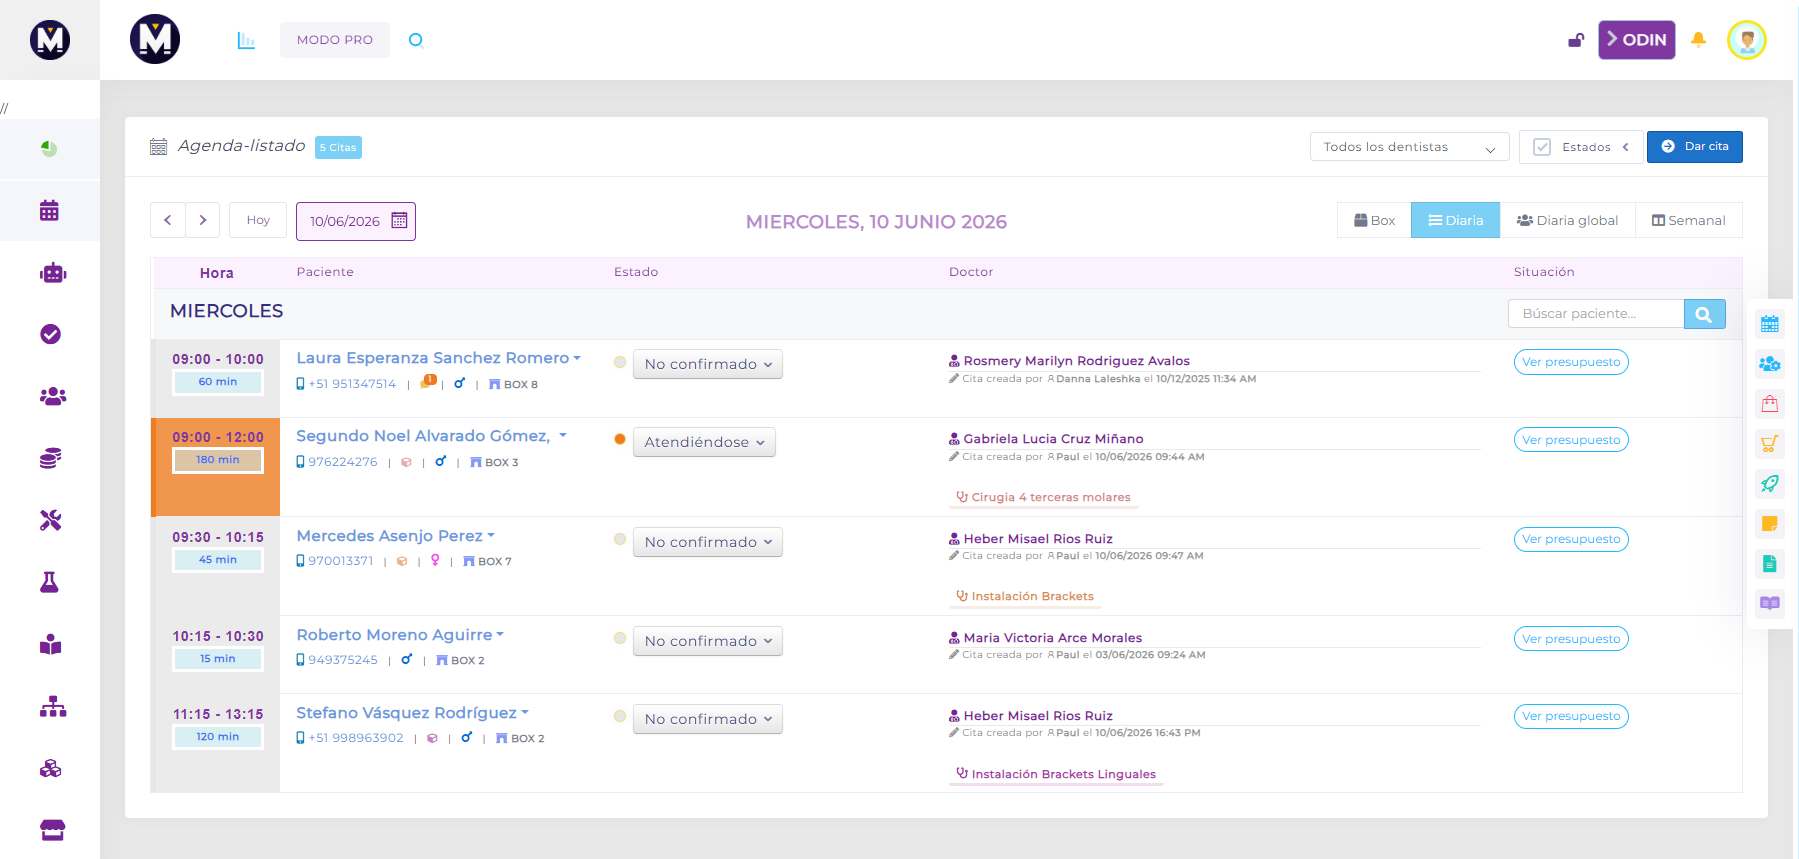Viewport: 1799px width, 859px height.
Task: Click the right panel shopping bag icon
Action: point(1770,404)
